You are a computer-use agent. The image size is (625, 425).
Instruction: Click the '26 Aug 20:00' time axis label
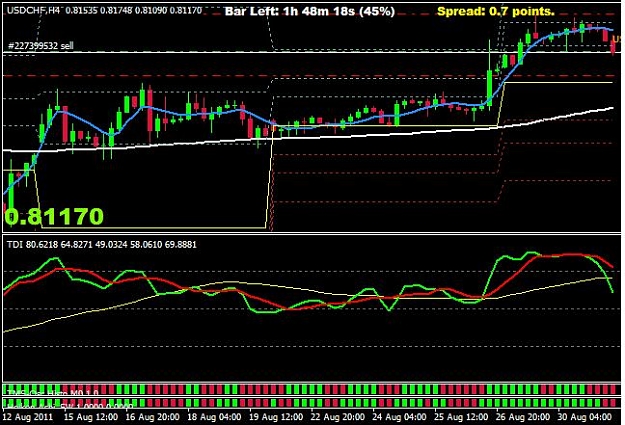523,417
